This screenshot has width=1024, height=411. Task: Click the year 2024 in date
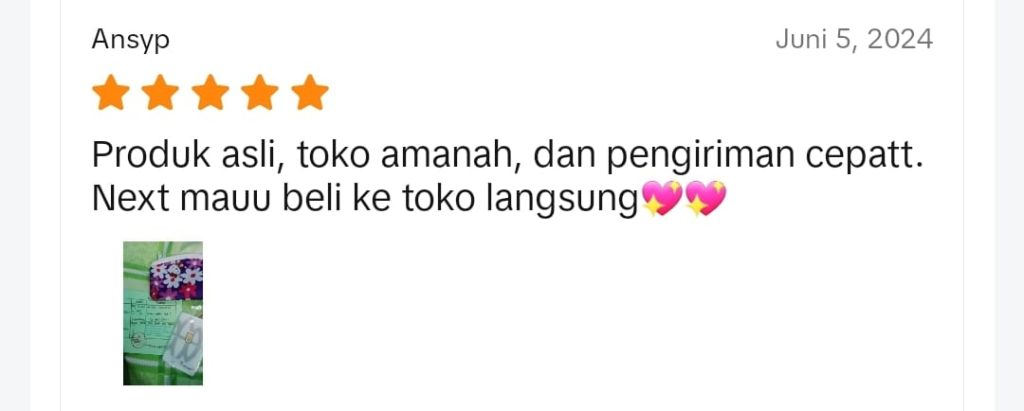coord(900,40)
